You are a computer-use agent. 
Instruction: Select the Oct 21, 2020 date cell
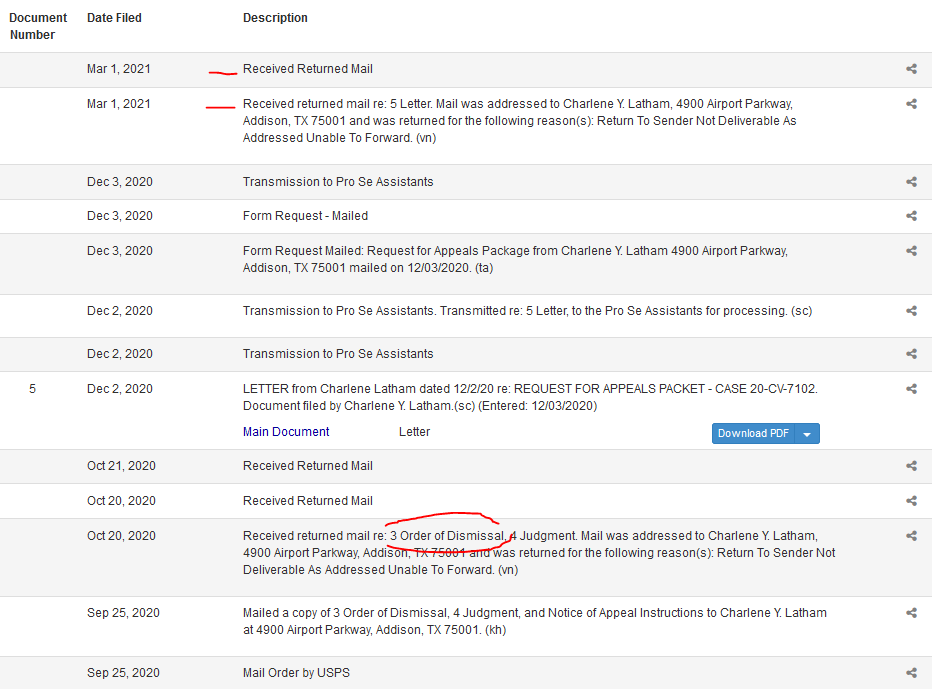[121, 466]
